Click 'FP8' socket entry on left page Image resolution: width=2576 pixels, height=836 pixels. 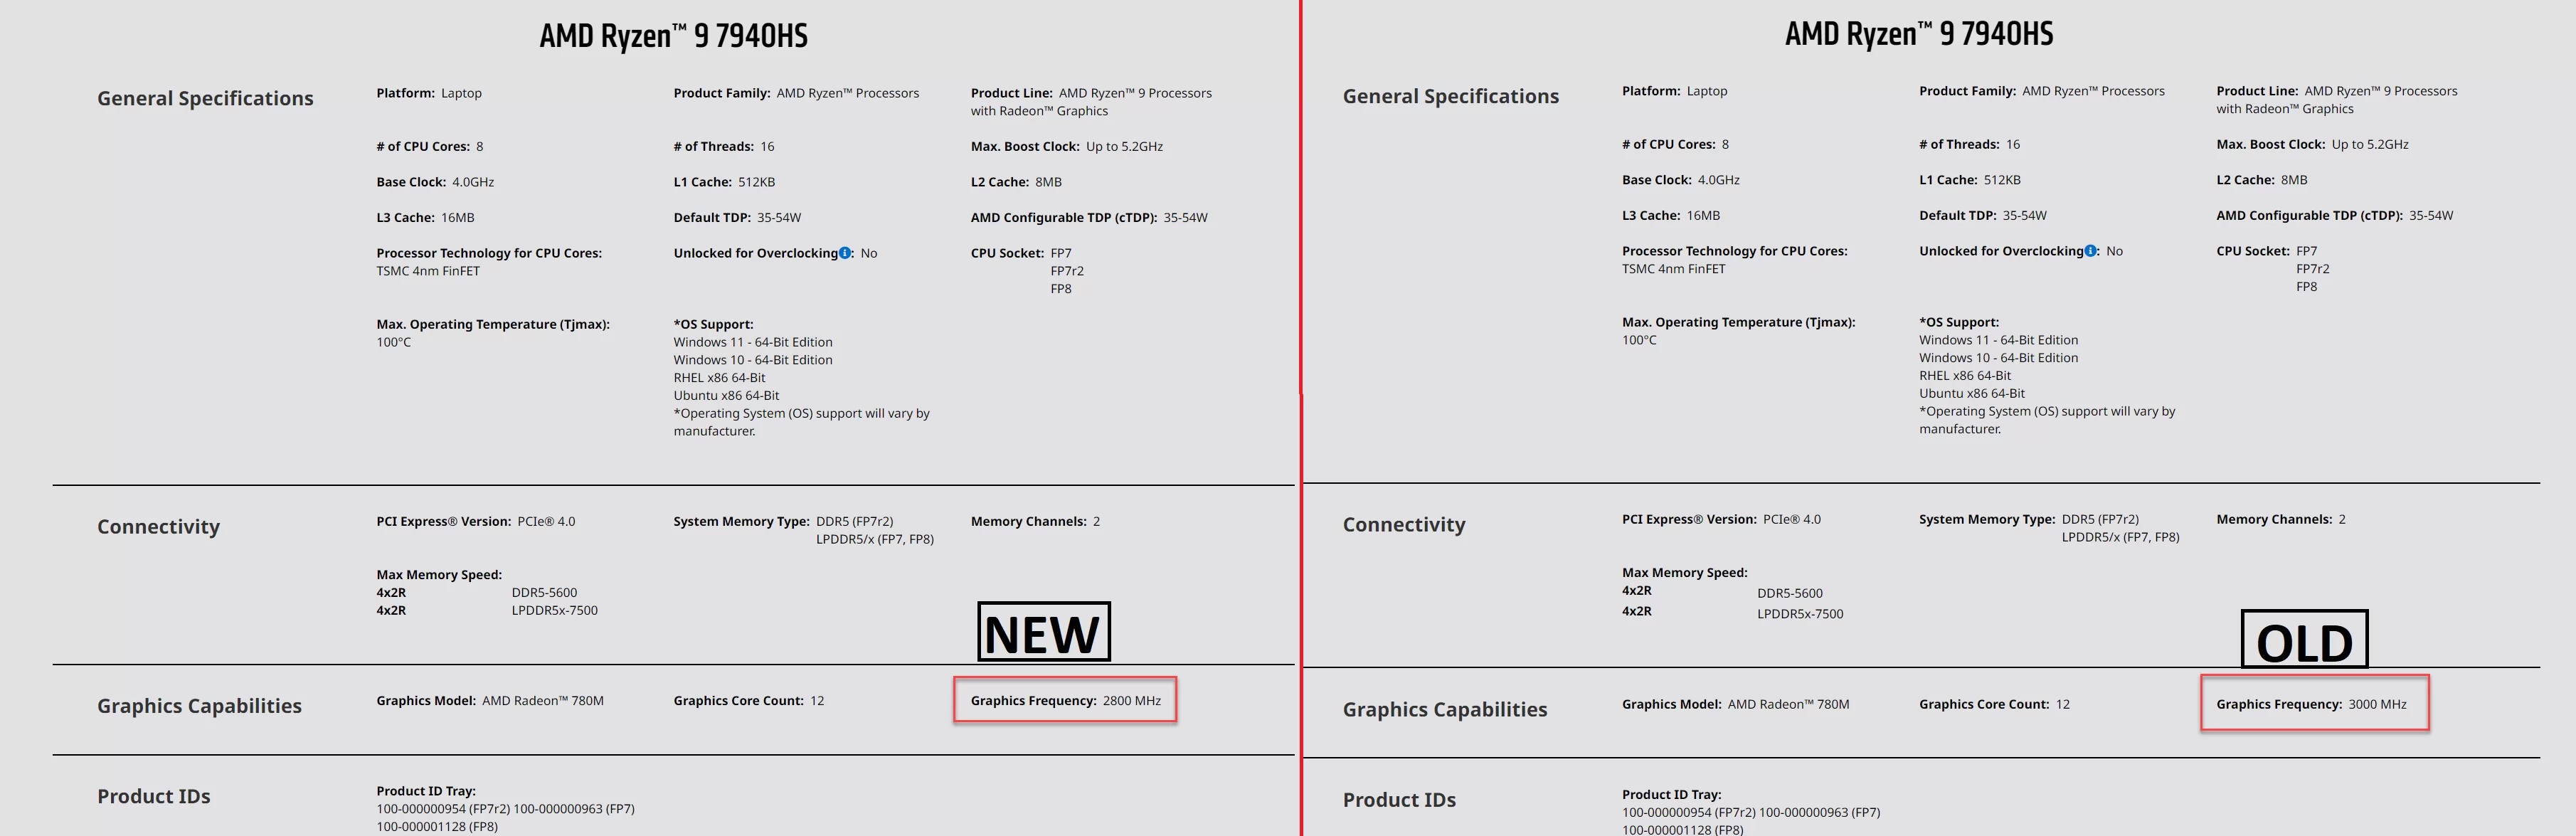(x=1060, y=289)
